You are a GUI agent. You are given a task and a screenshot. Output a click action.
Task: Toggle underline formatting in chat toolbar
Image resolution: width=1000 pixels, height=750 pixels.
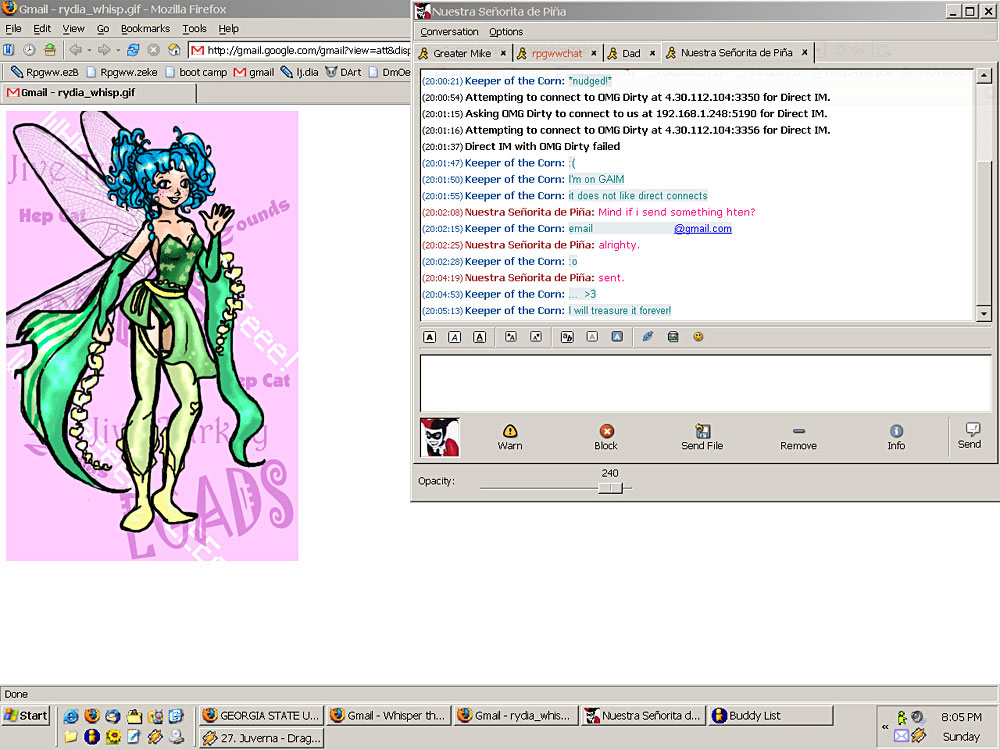480,337
